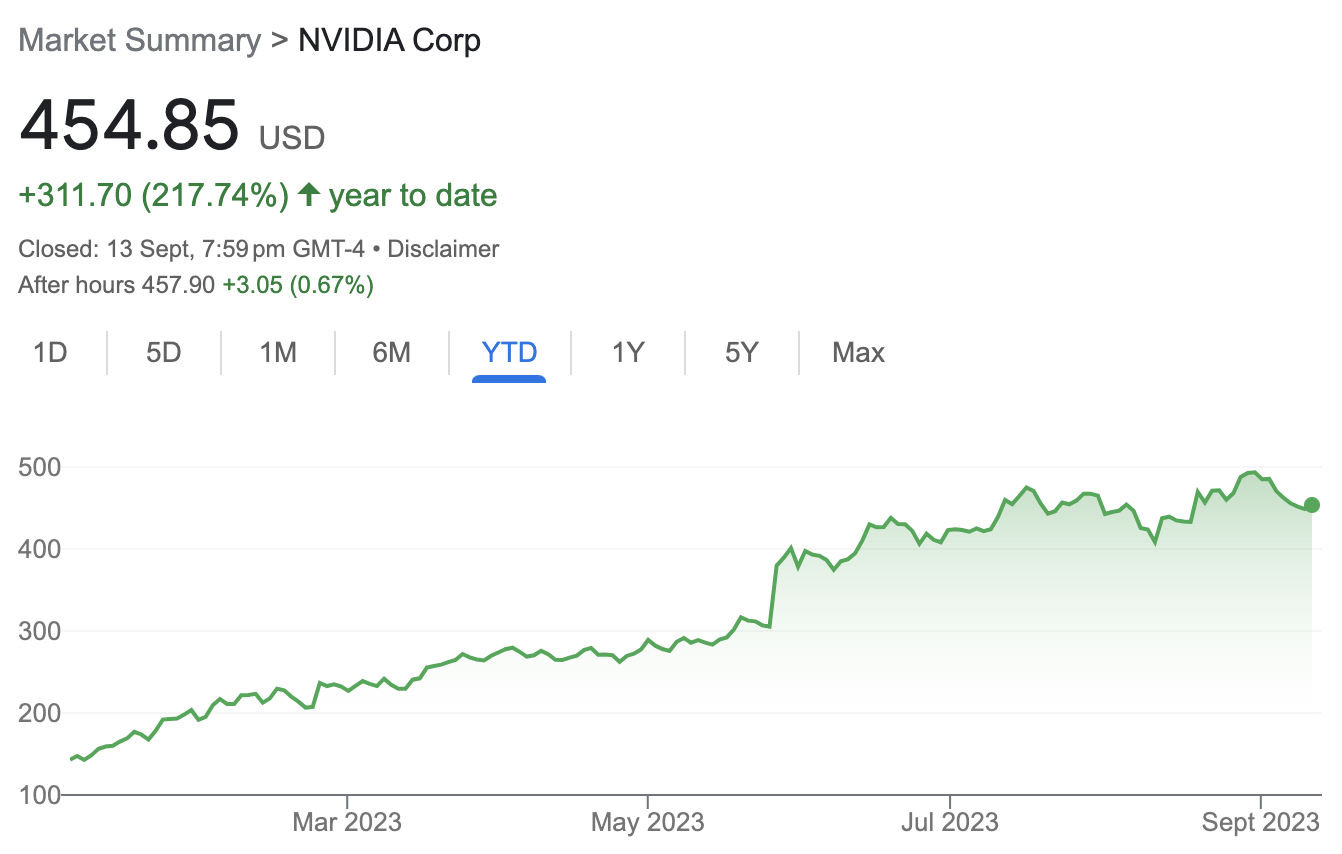
Task: Select the Max time range
Action: click(858, 352)
